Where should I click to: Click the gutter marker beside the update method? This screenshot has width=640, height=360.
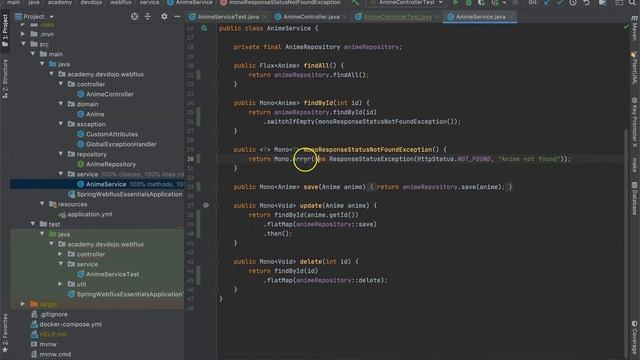pyautogui.click(x=206, y=205)
